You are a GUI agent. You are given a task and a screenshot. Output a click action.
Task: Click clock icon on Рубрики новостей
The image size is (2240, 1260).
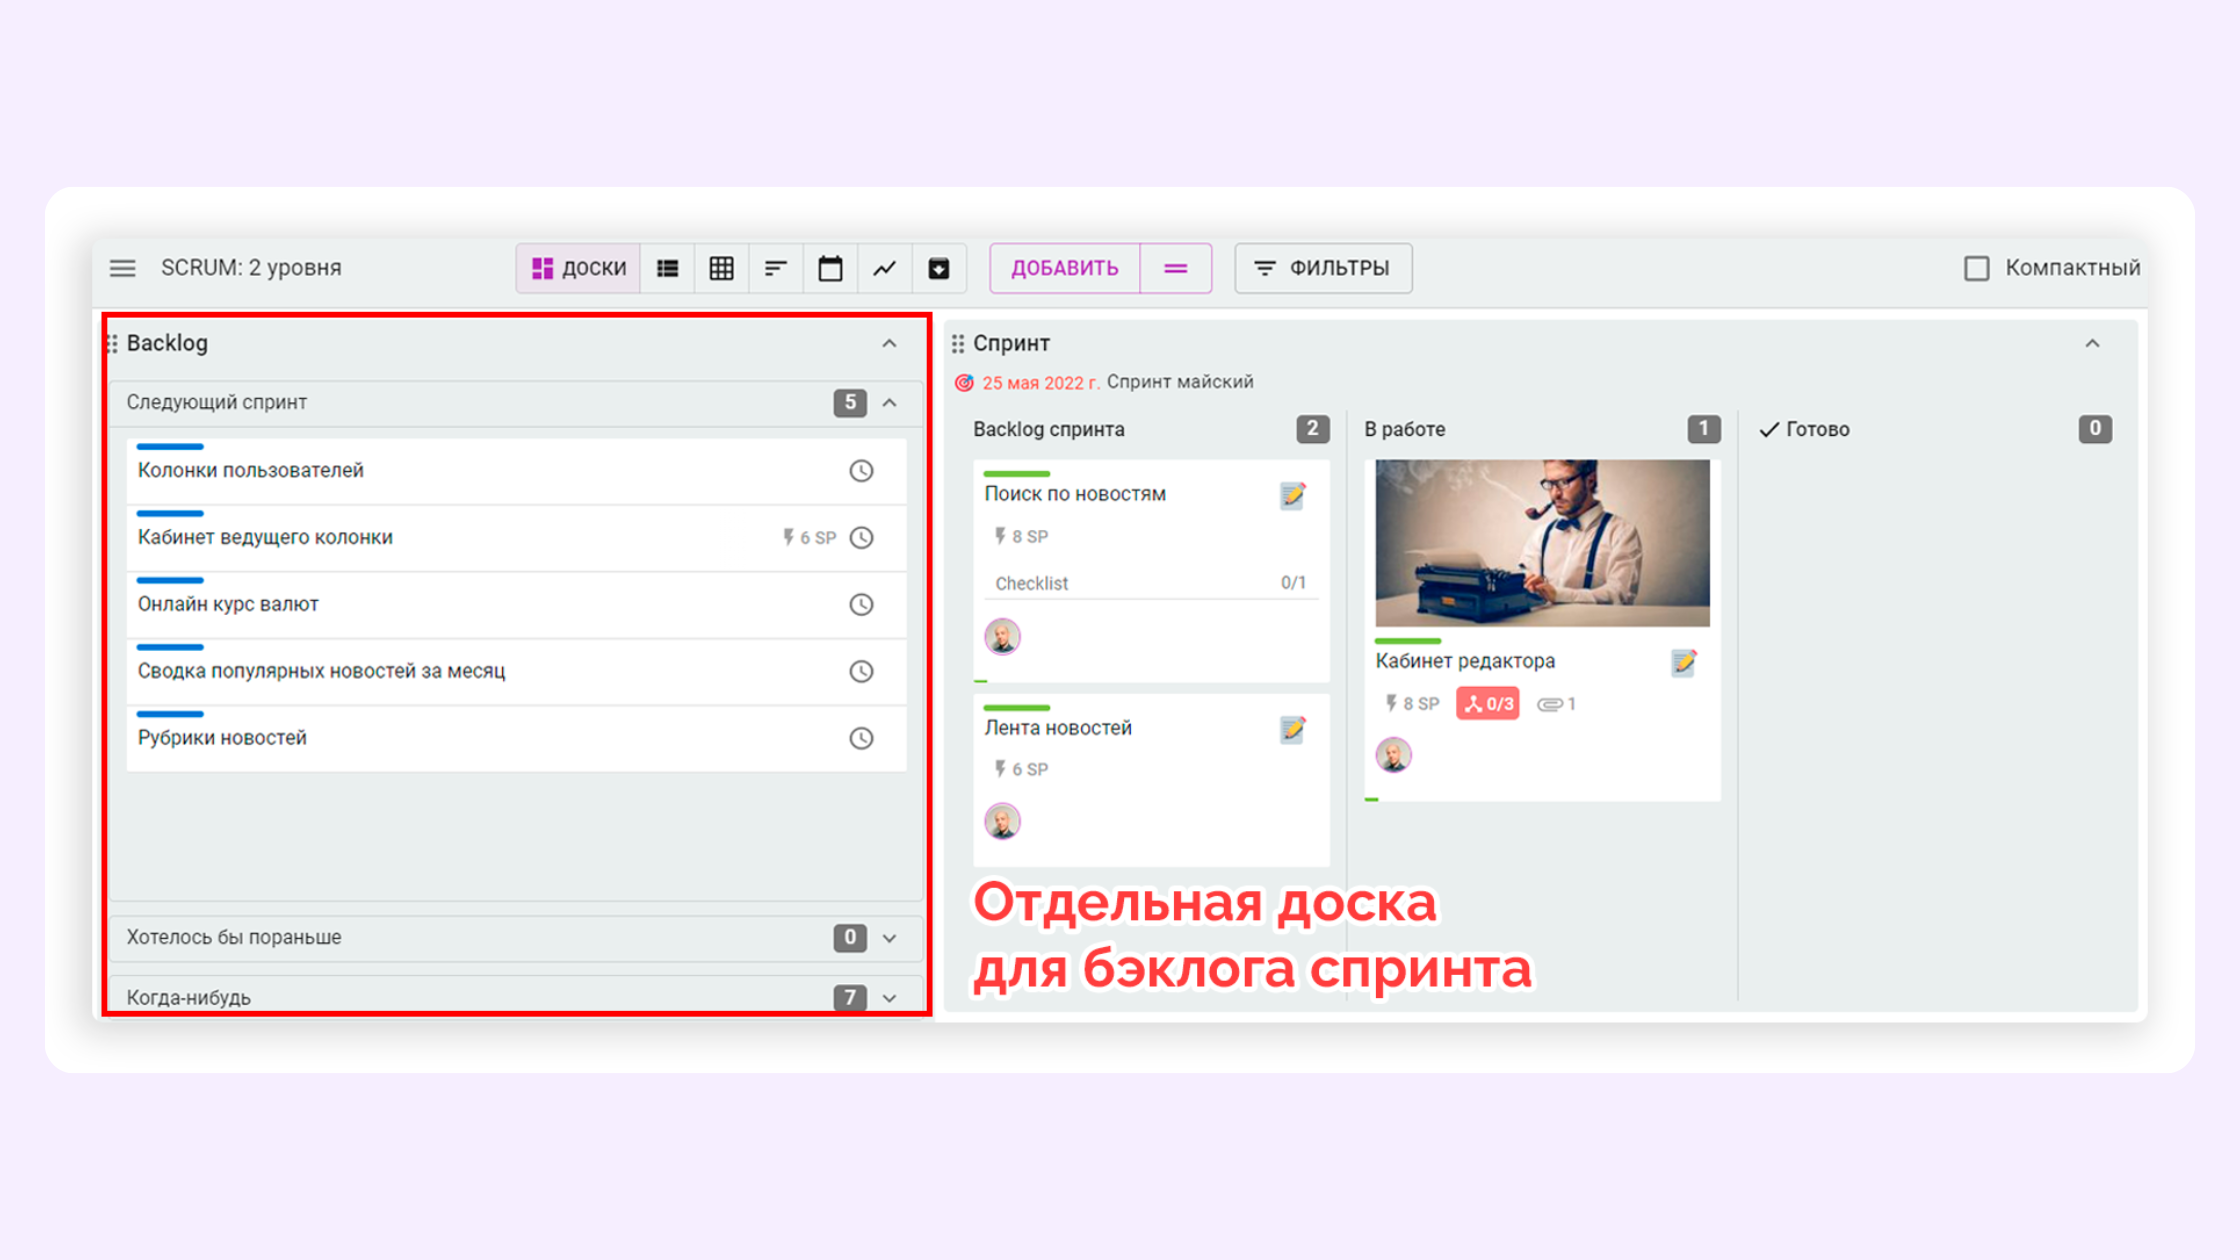click(861, 738)
